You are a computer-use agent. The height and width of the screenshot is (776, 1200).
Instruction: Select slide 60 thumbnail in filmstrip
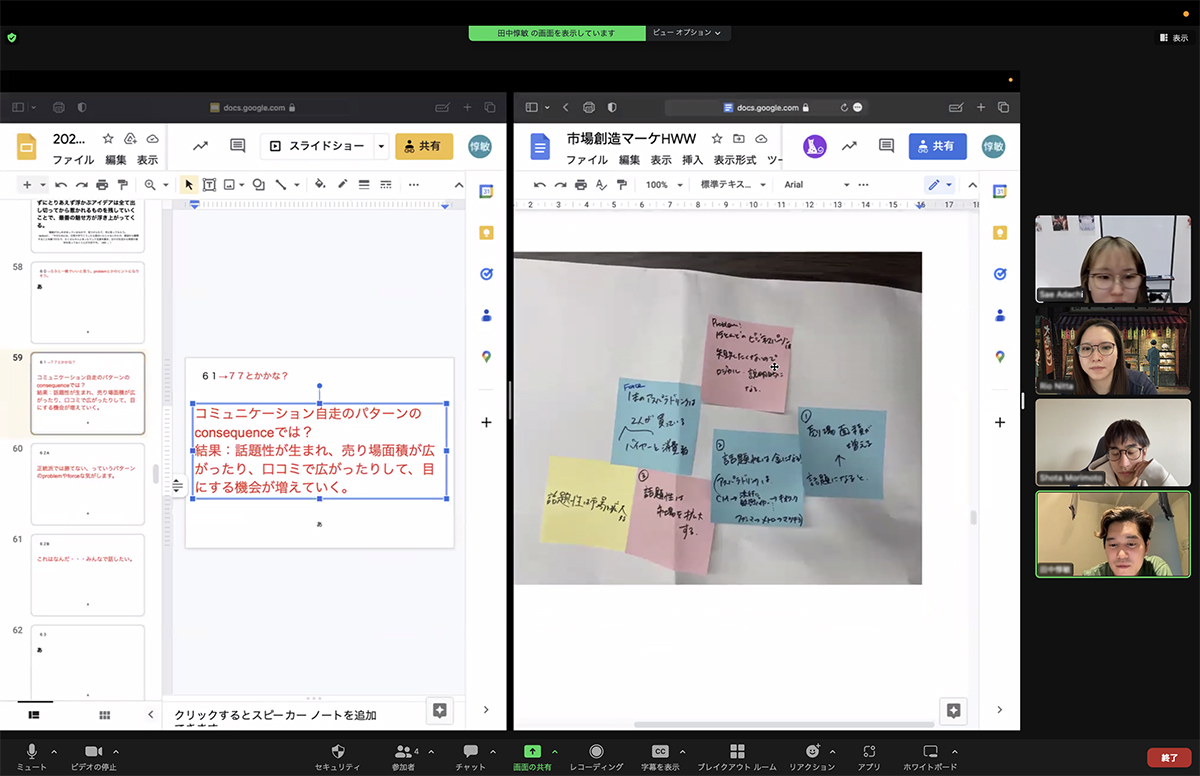[x=88, y=485]
